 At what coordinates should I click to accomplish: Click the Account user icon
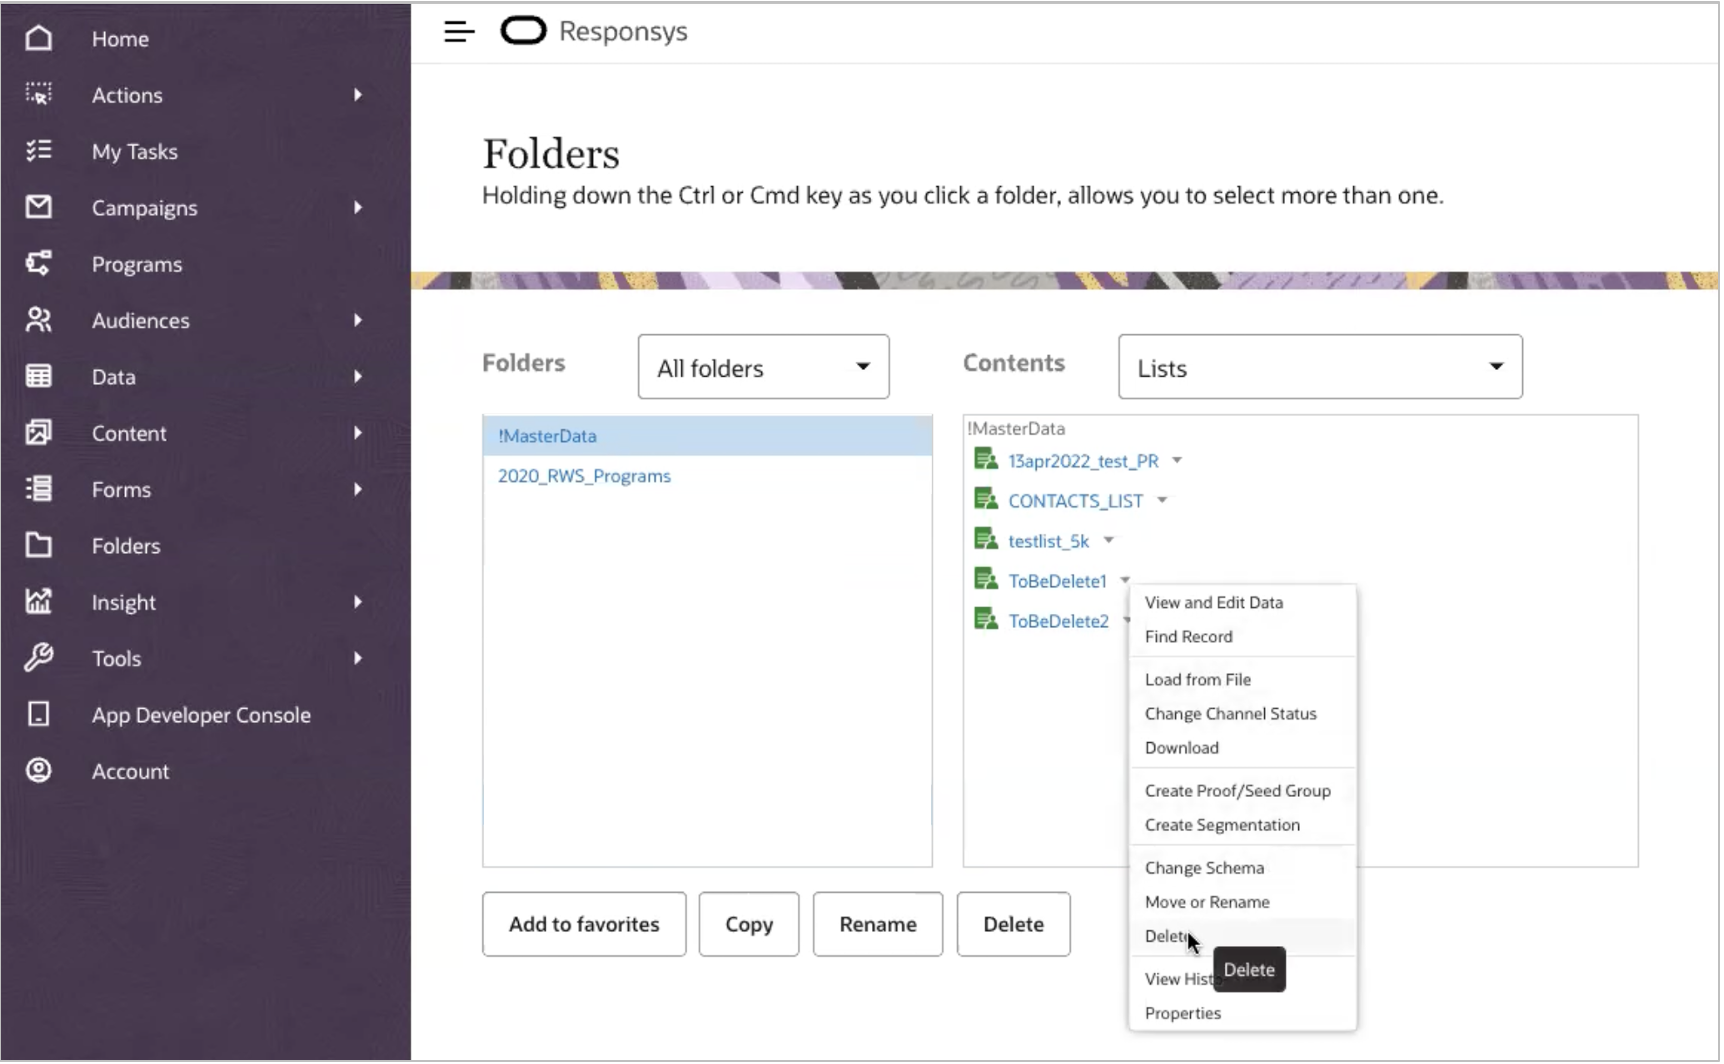[38, 770]
